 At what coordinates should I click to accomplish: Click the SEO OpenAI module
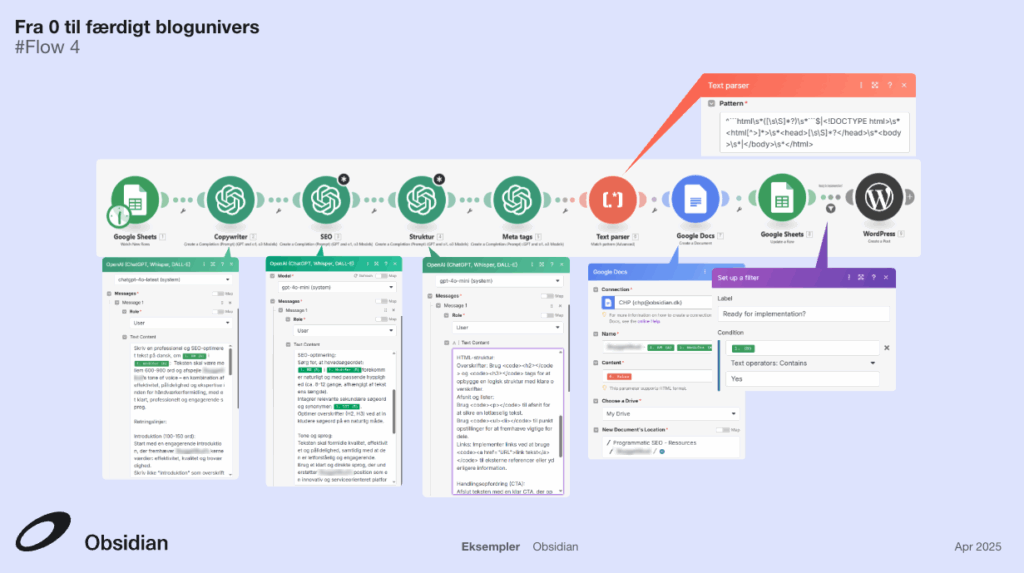326,199
